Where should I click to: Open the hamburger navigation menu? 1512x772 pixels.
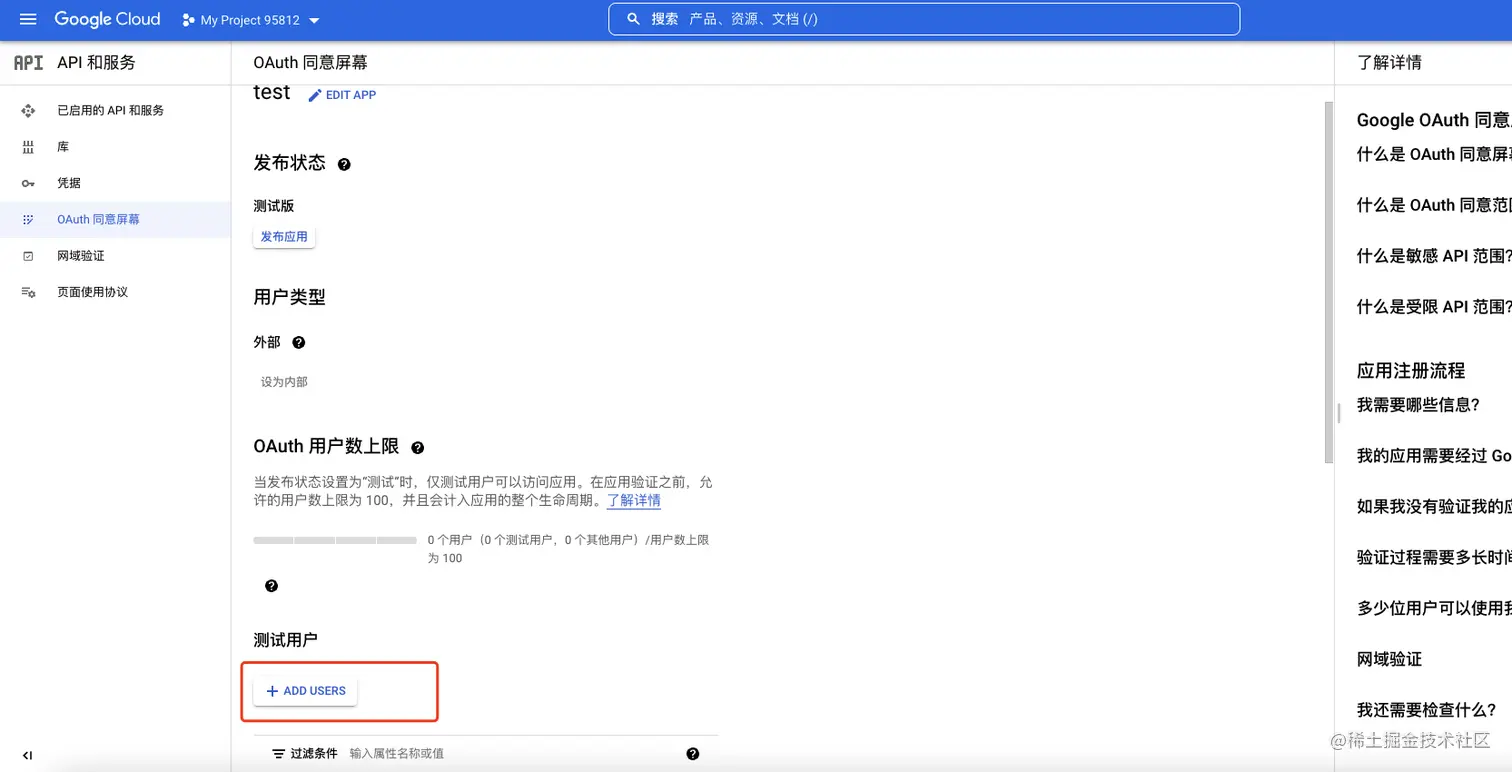tap(28, 19)
